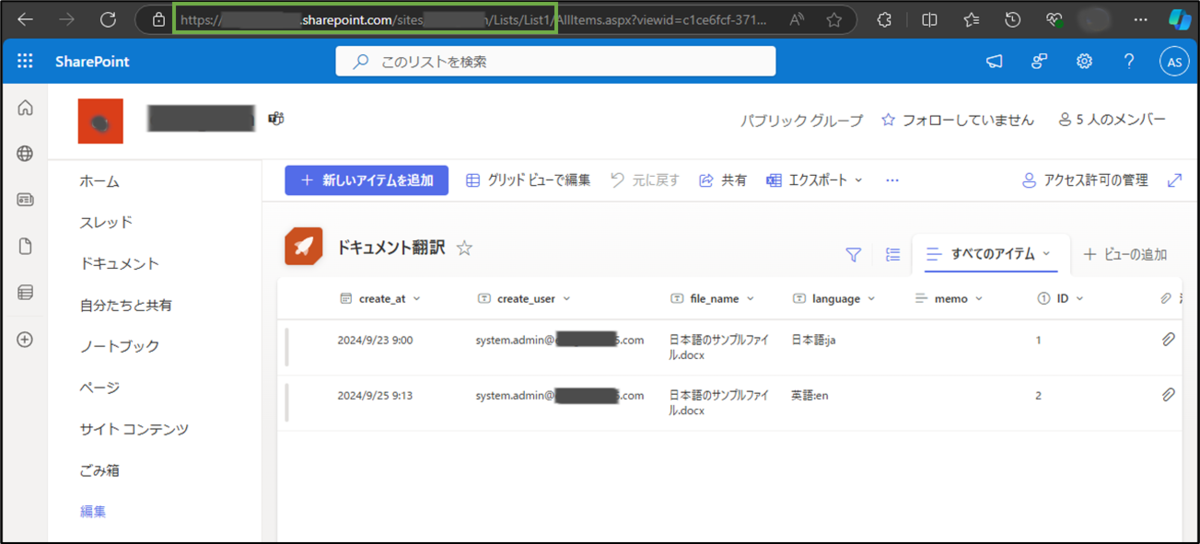Image resolution: width=1200 pixels, height=544 pixels.
Task: Go to SharePoint home in left rail
Action: [x=26, y=107]
